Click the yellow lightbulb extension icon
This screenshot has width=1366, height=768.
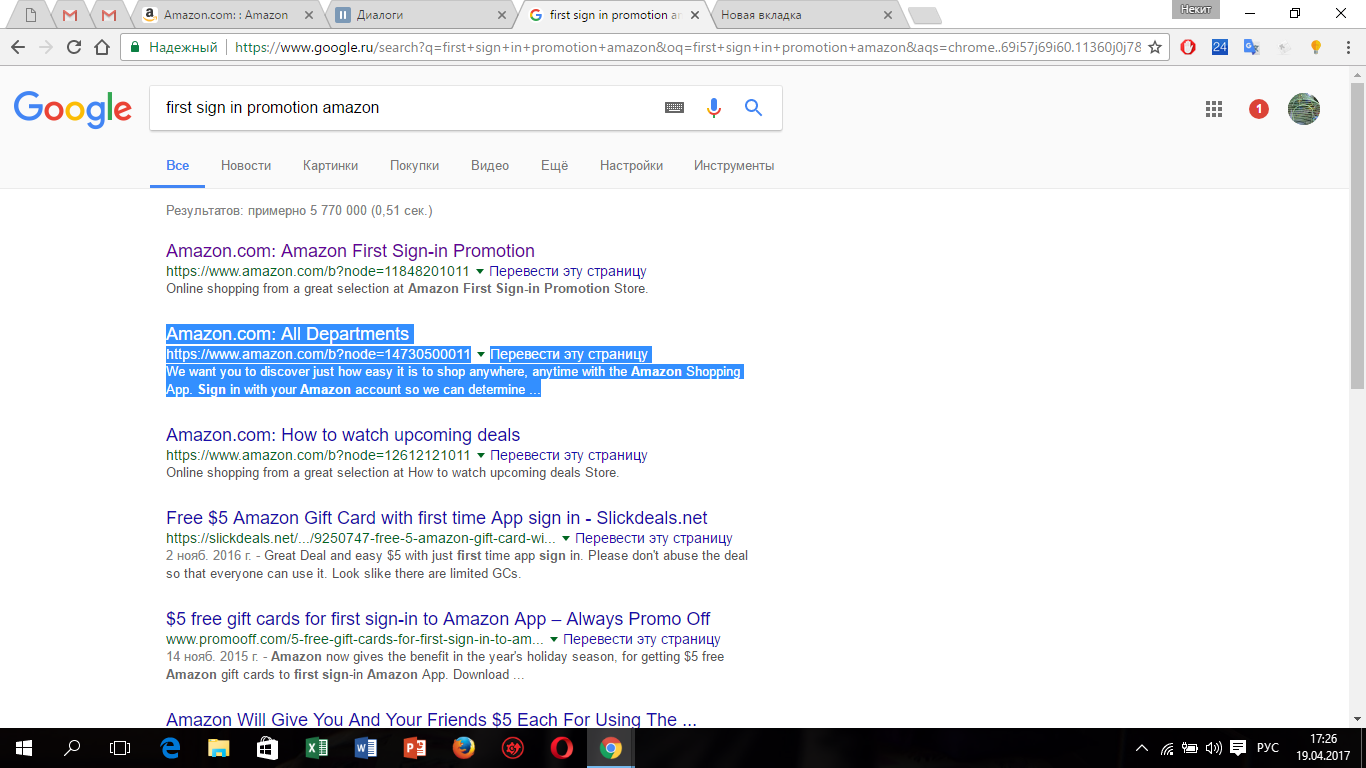pos(1316,47)
